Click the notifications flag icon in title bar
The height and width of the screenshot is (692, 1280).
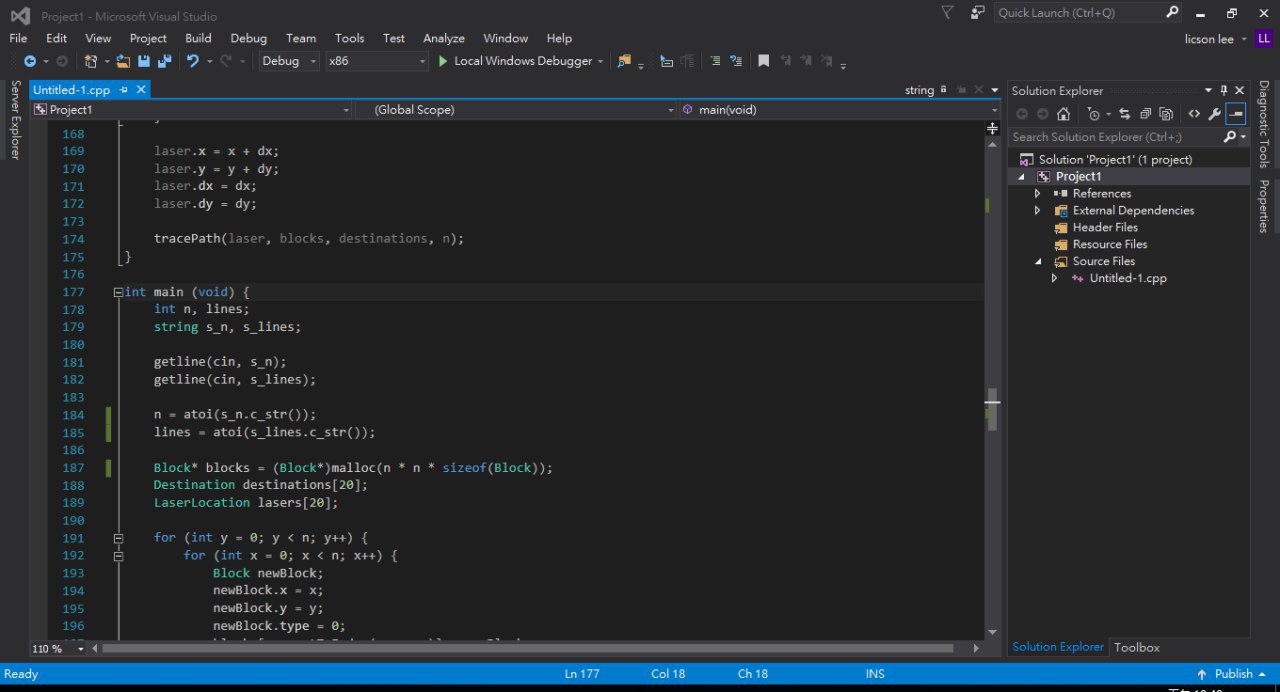(x=948, y=12)
